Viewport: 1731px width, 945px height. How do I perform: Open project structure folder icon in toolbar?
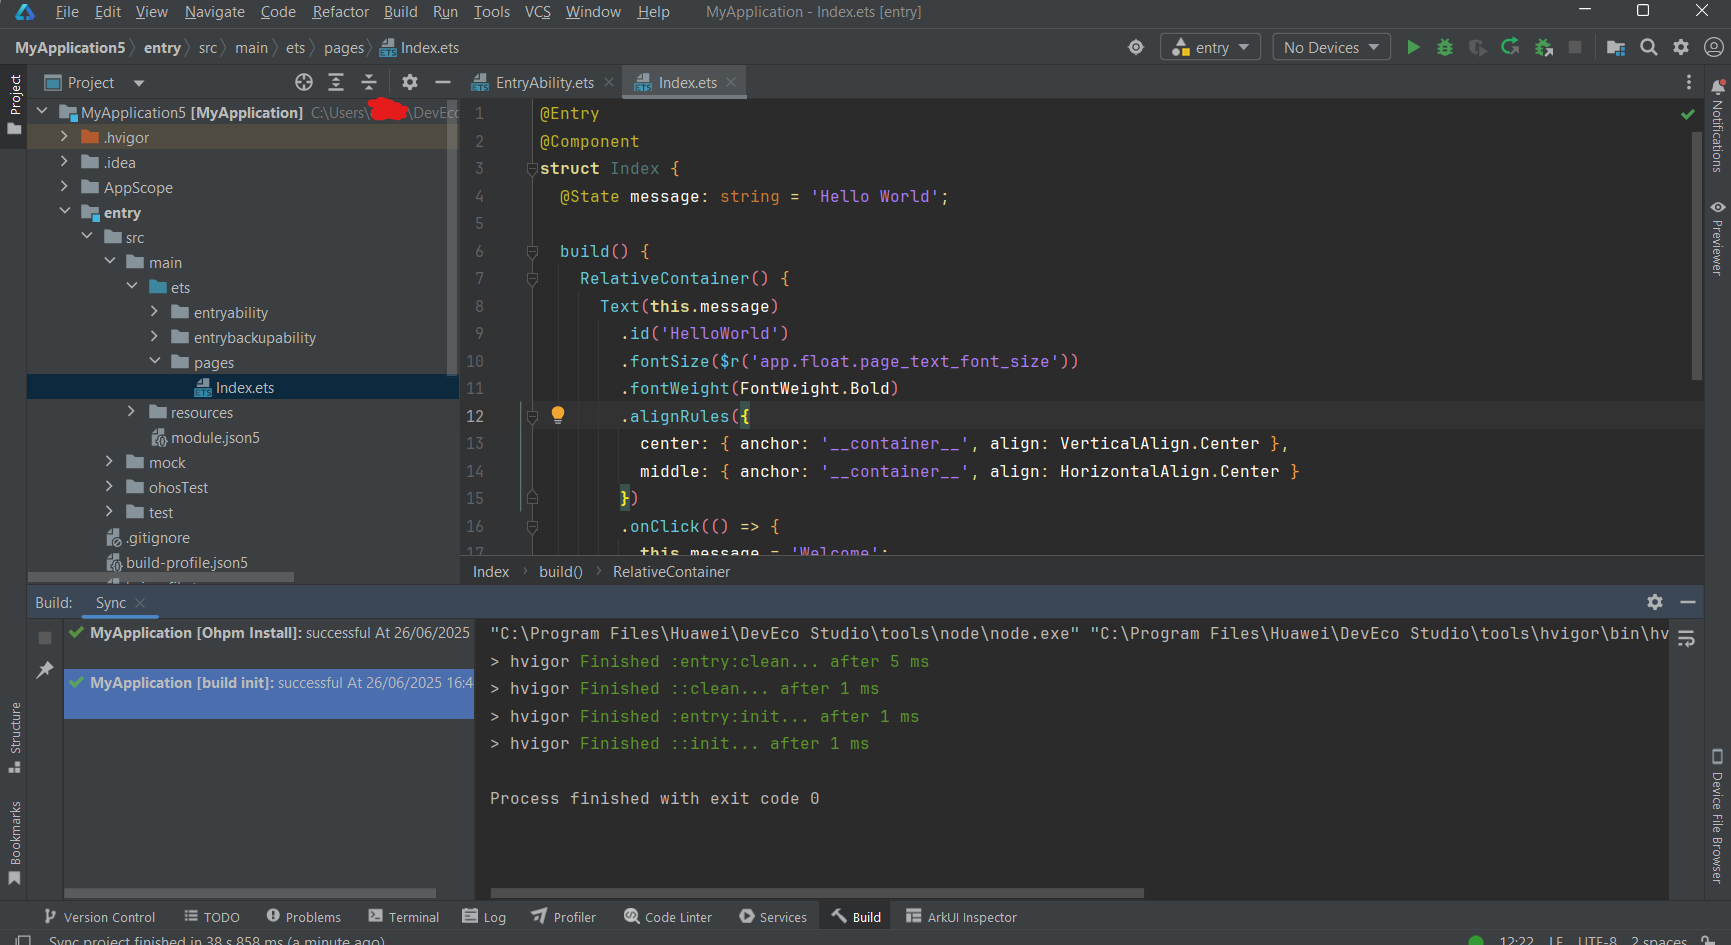coord(1616,47)
